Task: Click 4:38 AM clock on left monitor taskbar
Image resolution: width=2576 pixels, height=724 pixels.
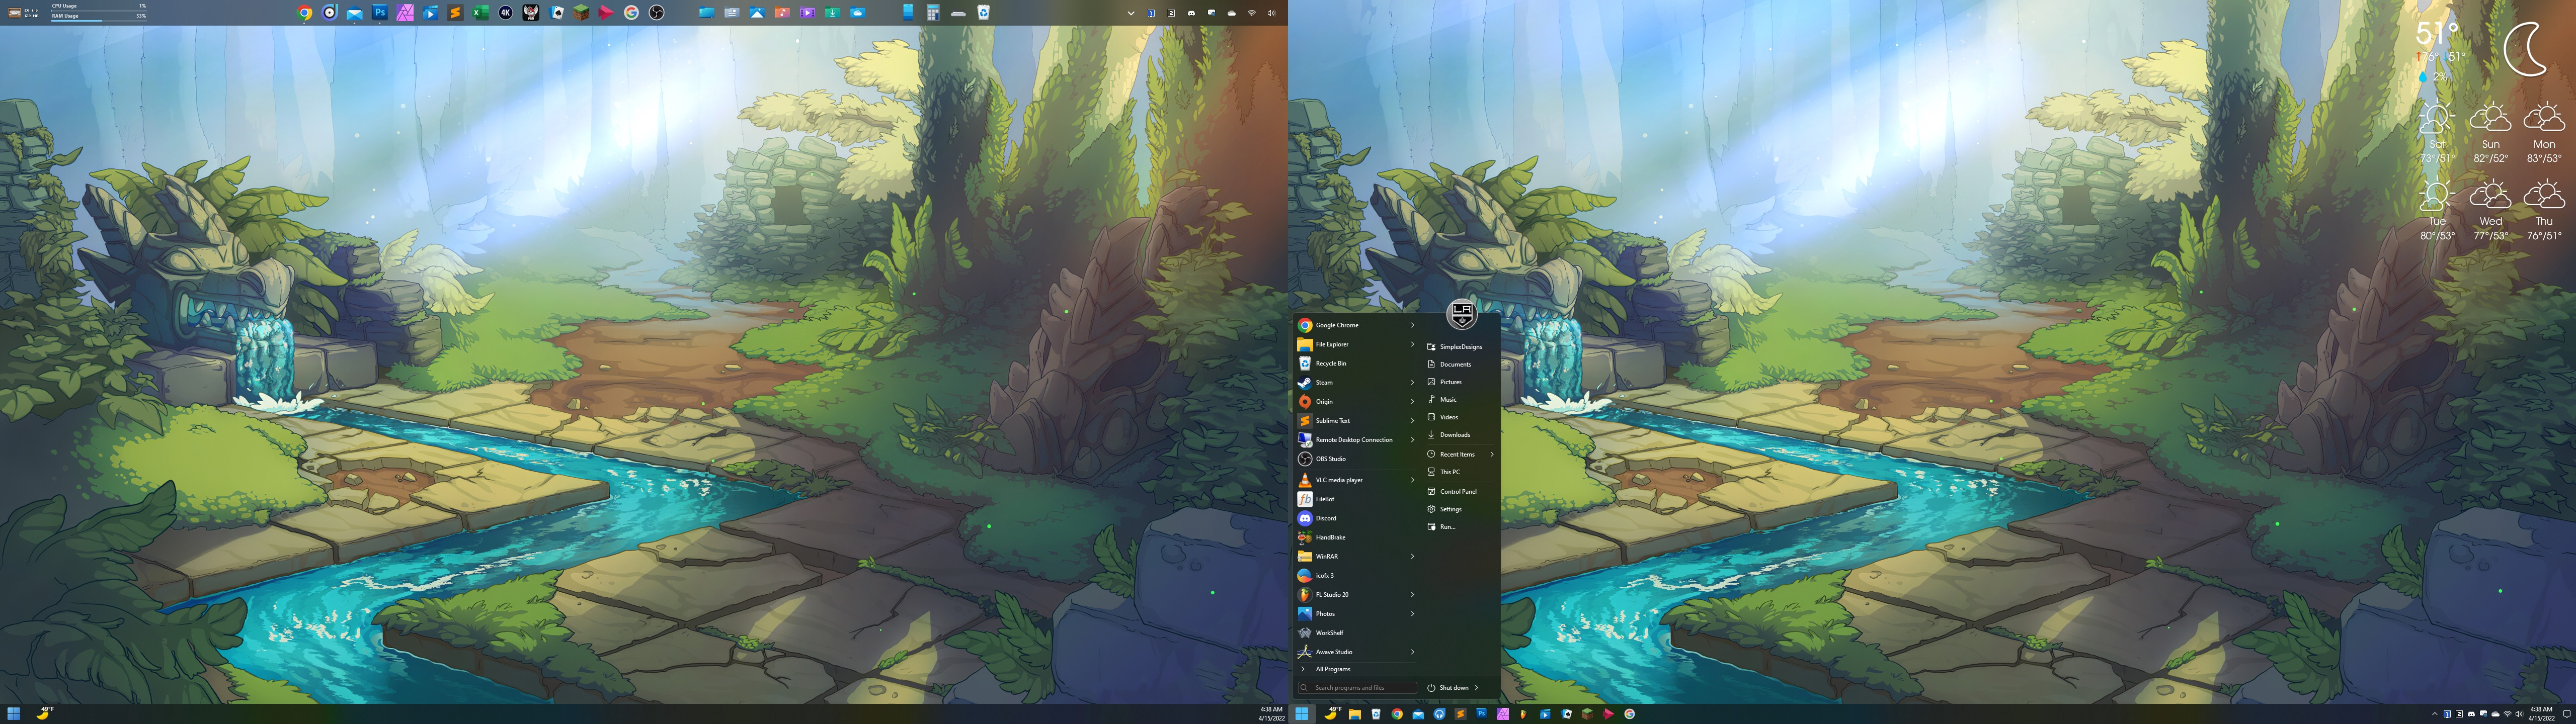Action: pos(1271,714)
